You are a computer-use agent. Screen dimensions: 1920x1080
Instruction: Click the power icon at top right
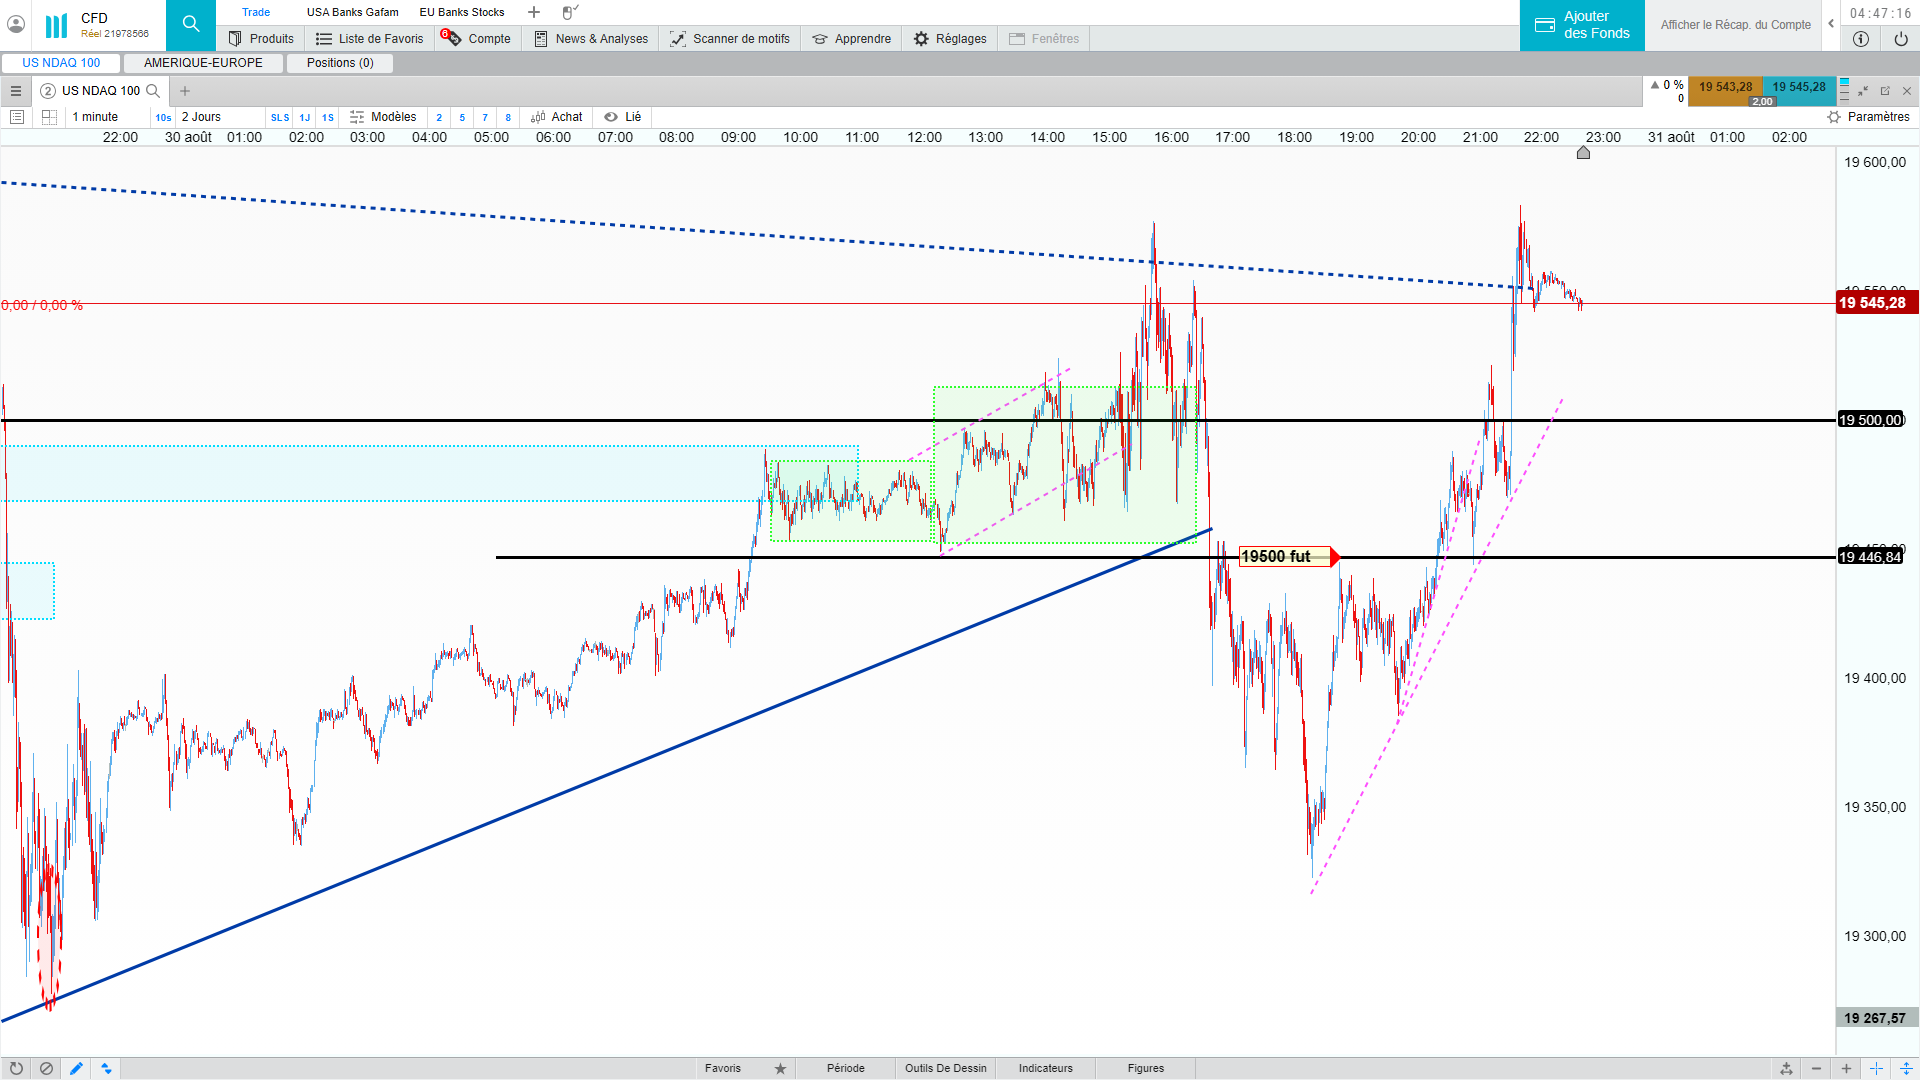tap(1900, 39)
